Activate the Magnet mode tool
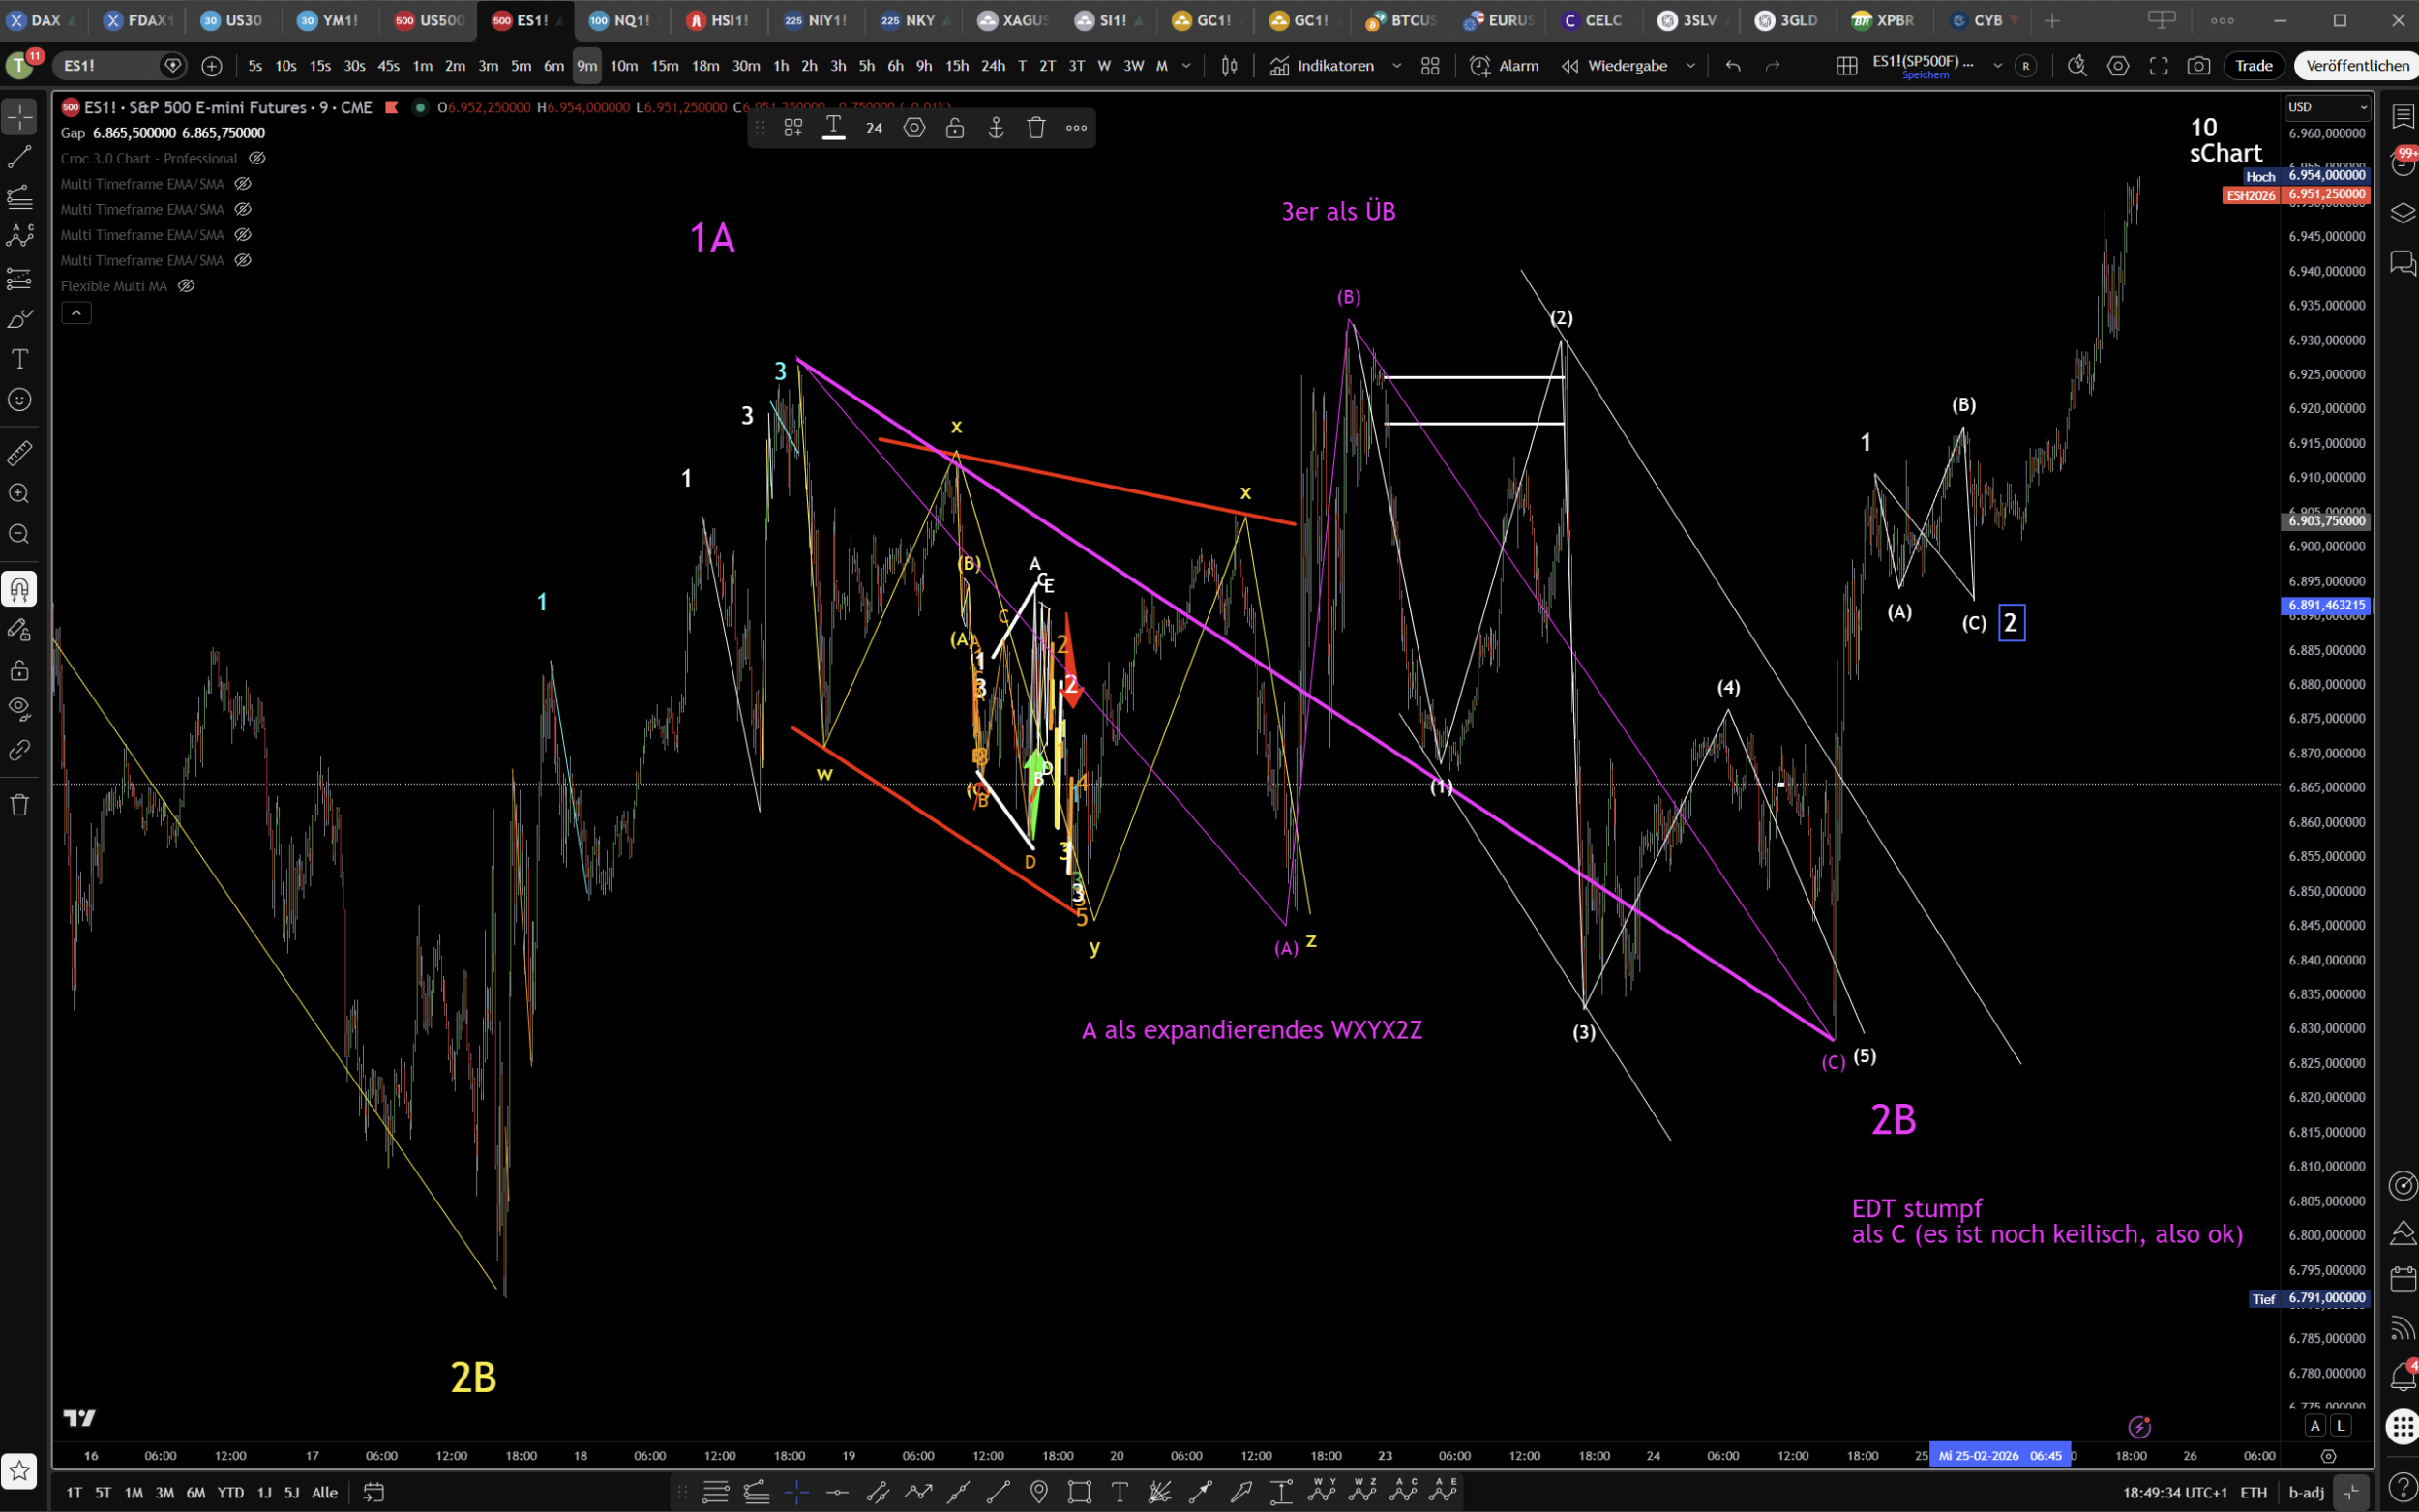 point(19,589)
